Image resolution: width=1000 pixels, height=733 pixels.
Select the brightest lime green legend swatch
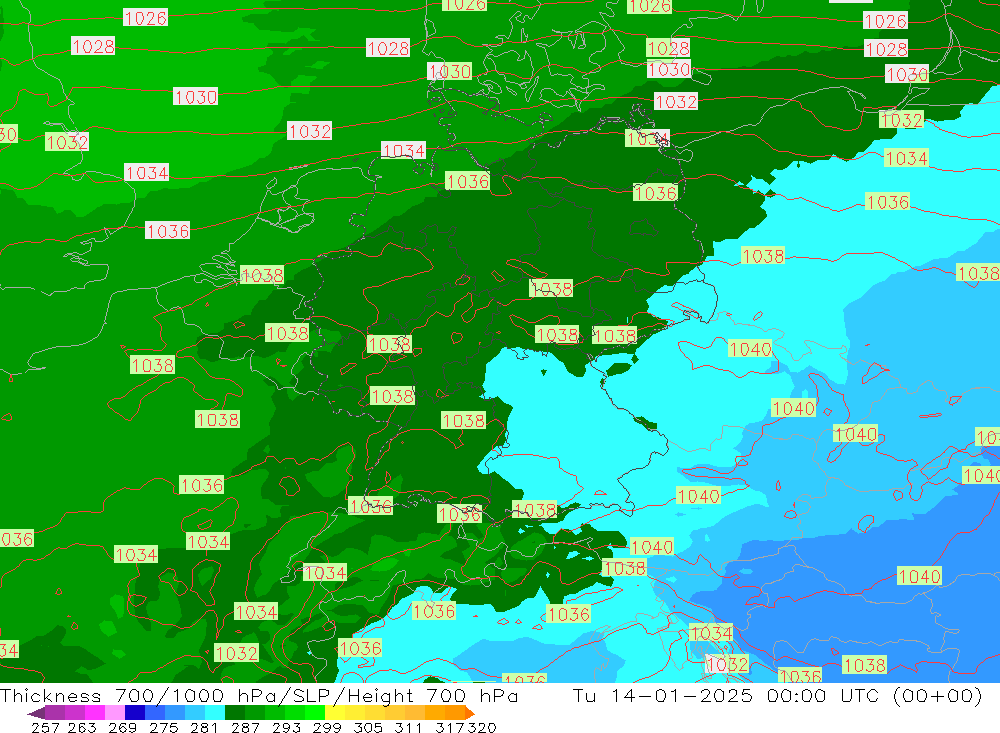tap(315, 713)
